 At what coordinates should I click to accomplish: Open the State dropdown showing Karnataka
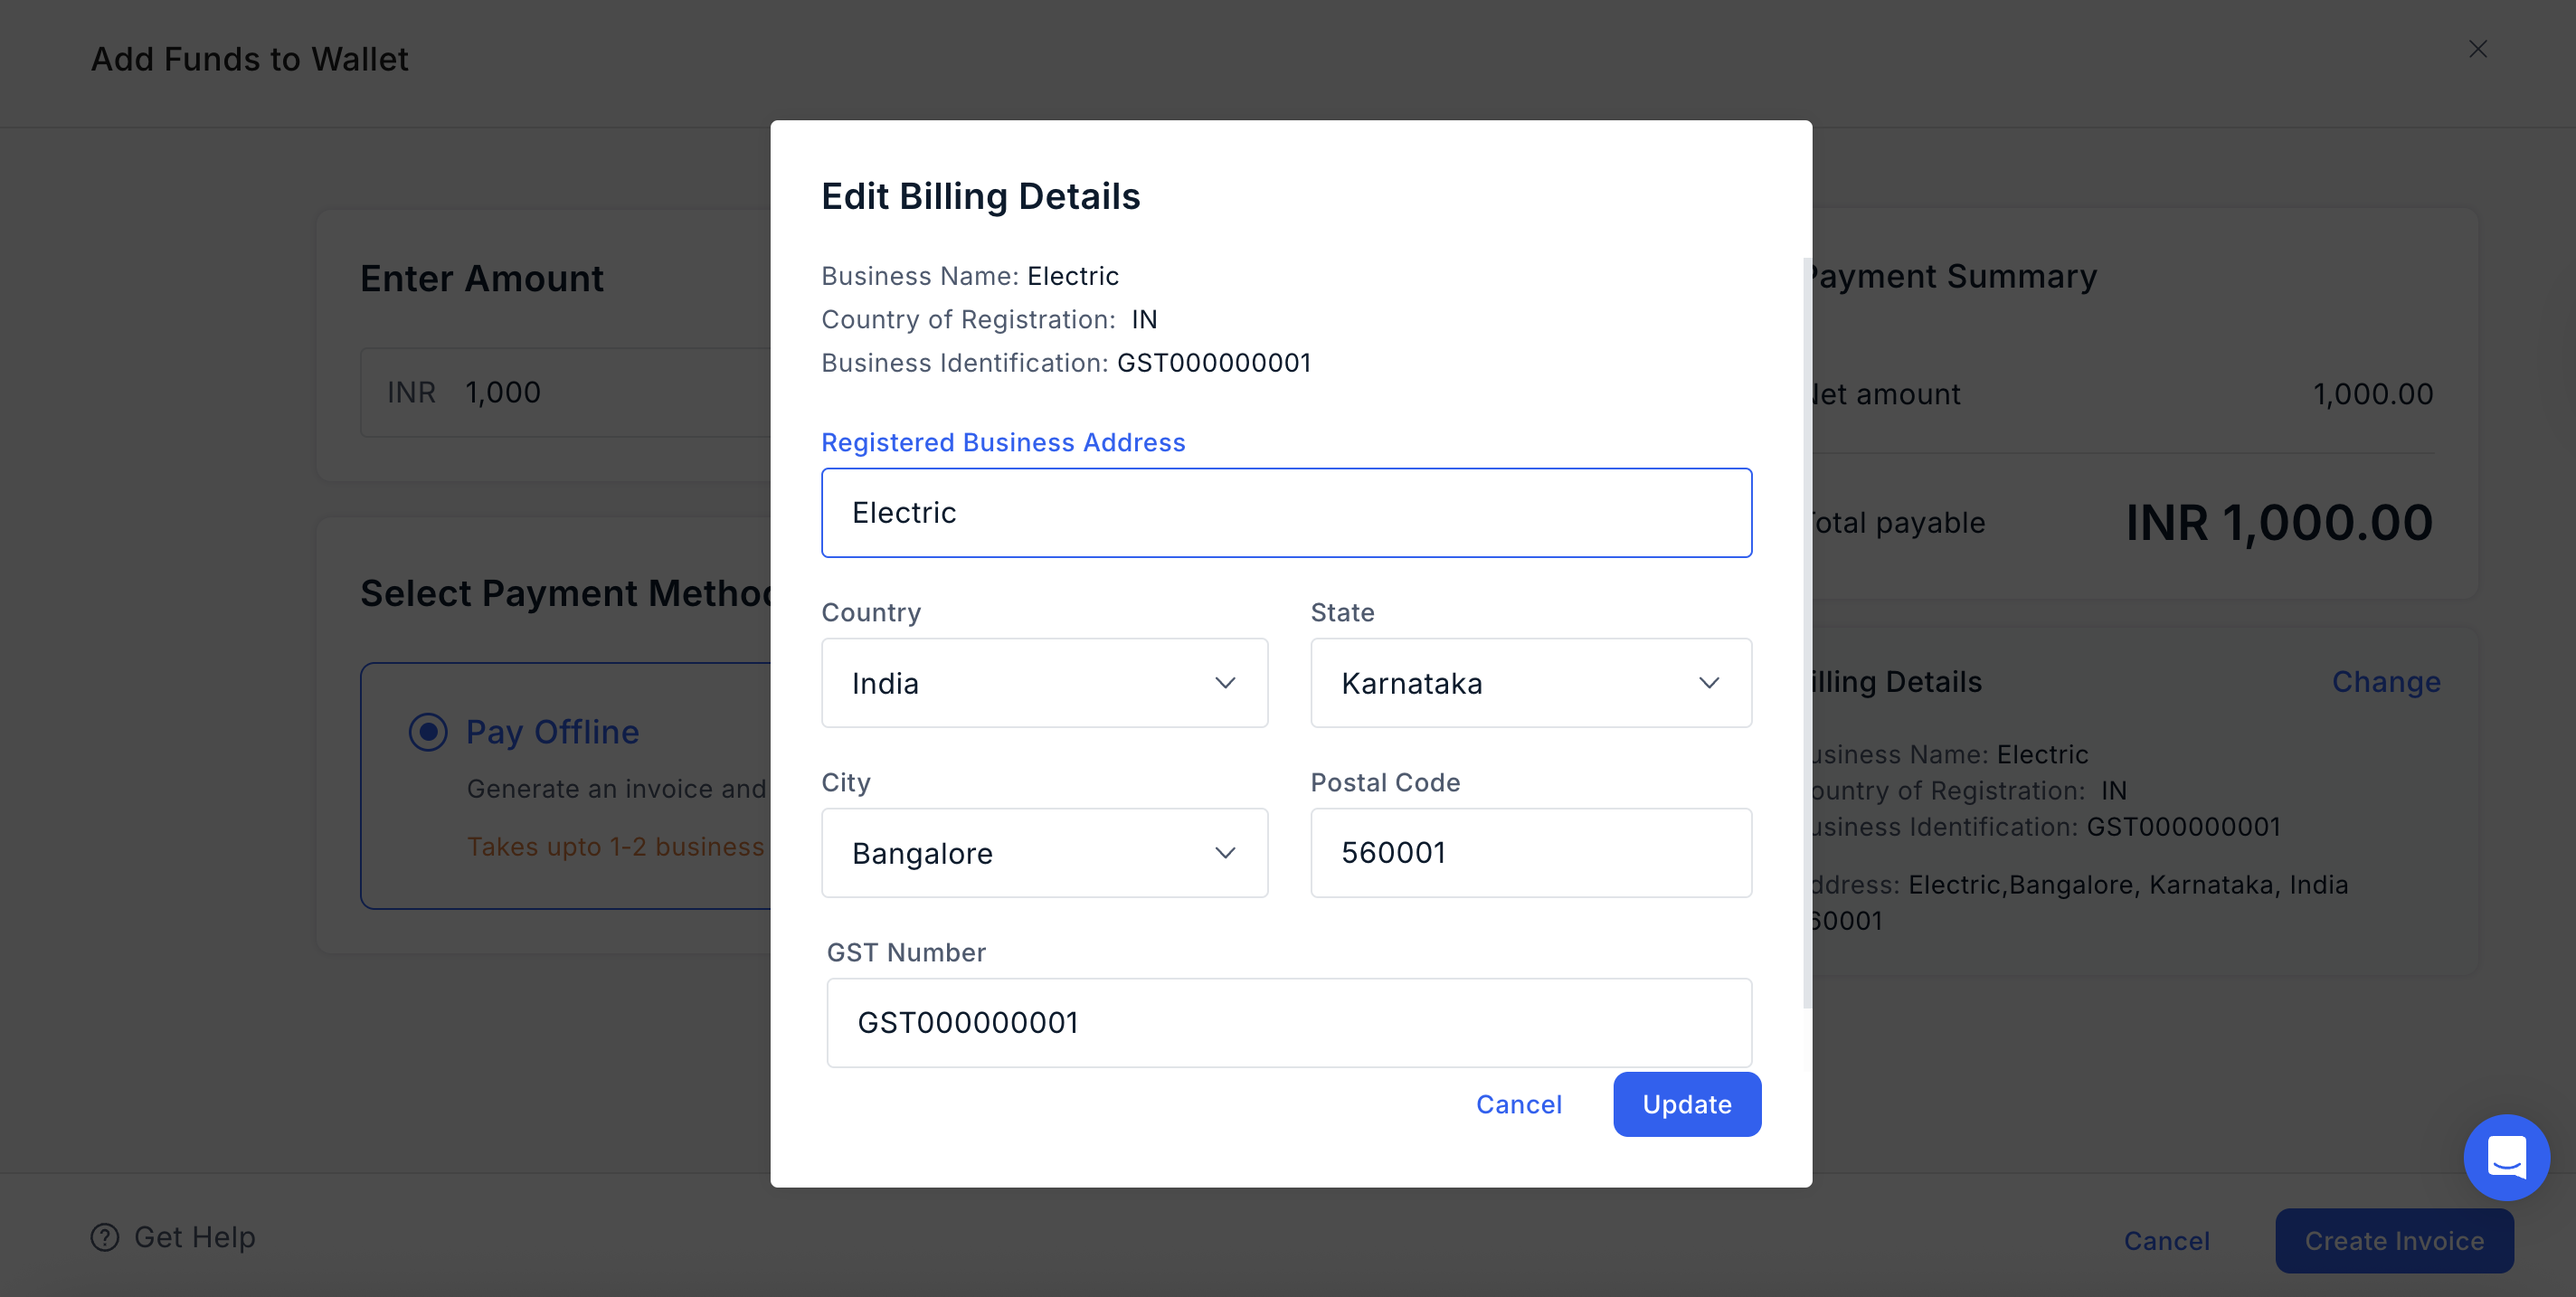click(1531, 683)
